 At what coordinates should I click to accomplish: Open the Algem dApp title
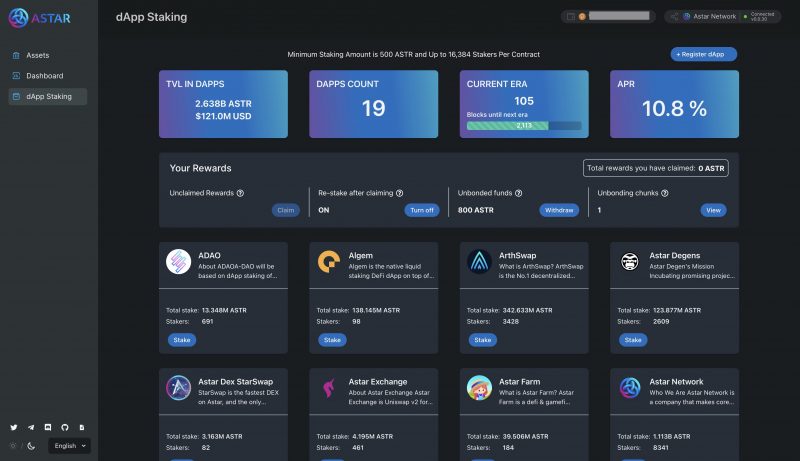tap(361, 255)
